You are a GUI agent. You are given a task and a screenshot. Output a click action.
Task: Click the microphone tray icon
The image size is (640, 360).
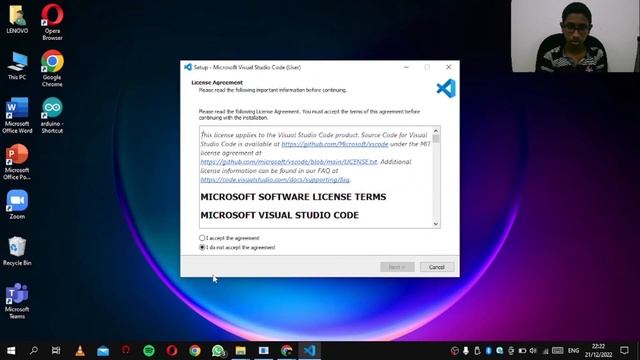click(466, 351)
